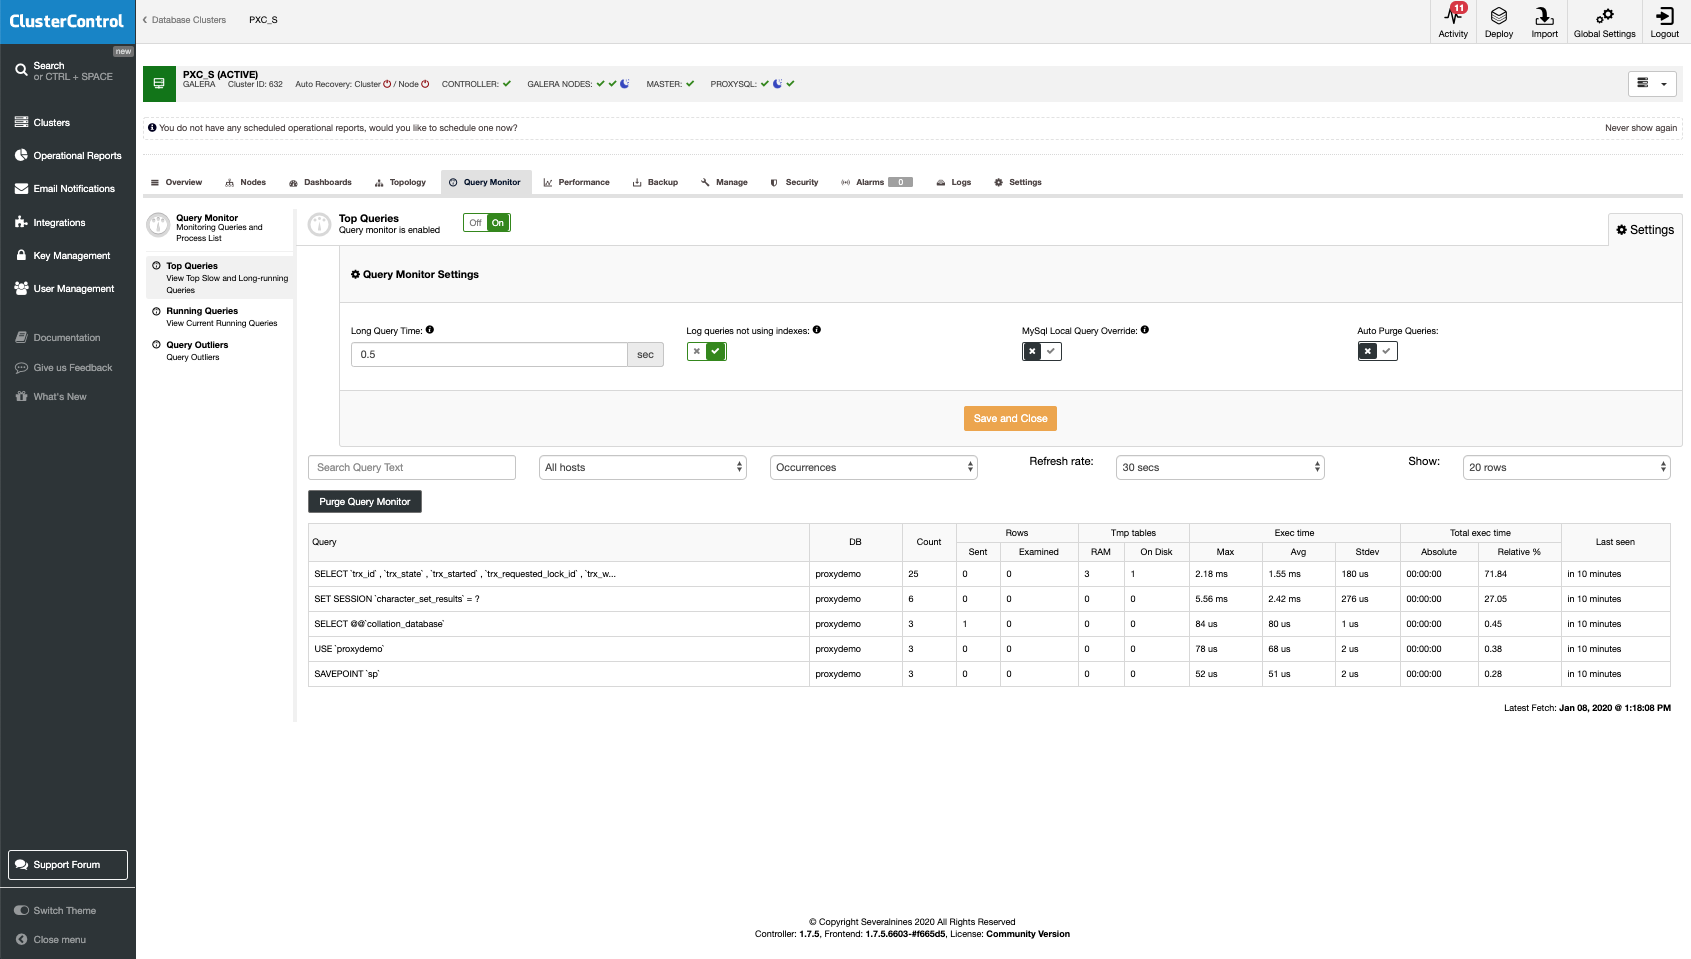The height and width of the screenshot is (959, 1691).
Task: Switch to the Overview tab
Action: [x=176, y=182]
